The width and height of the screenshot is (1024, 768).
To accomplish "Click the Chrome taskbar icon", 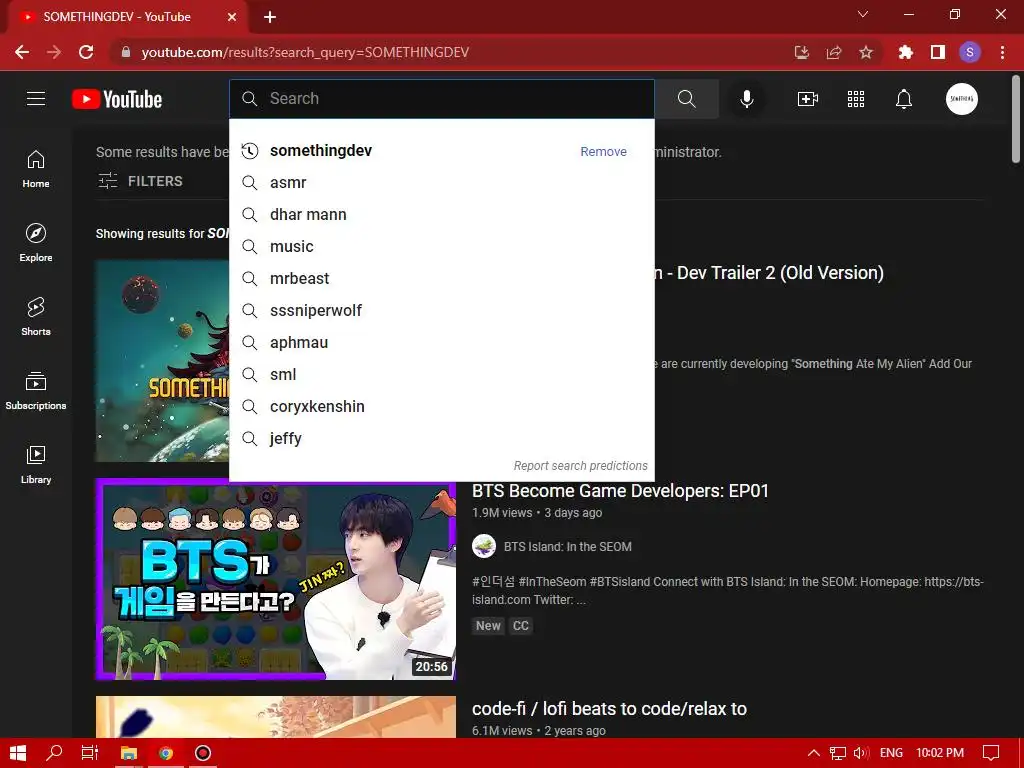I will (166, 753).
